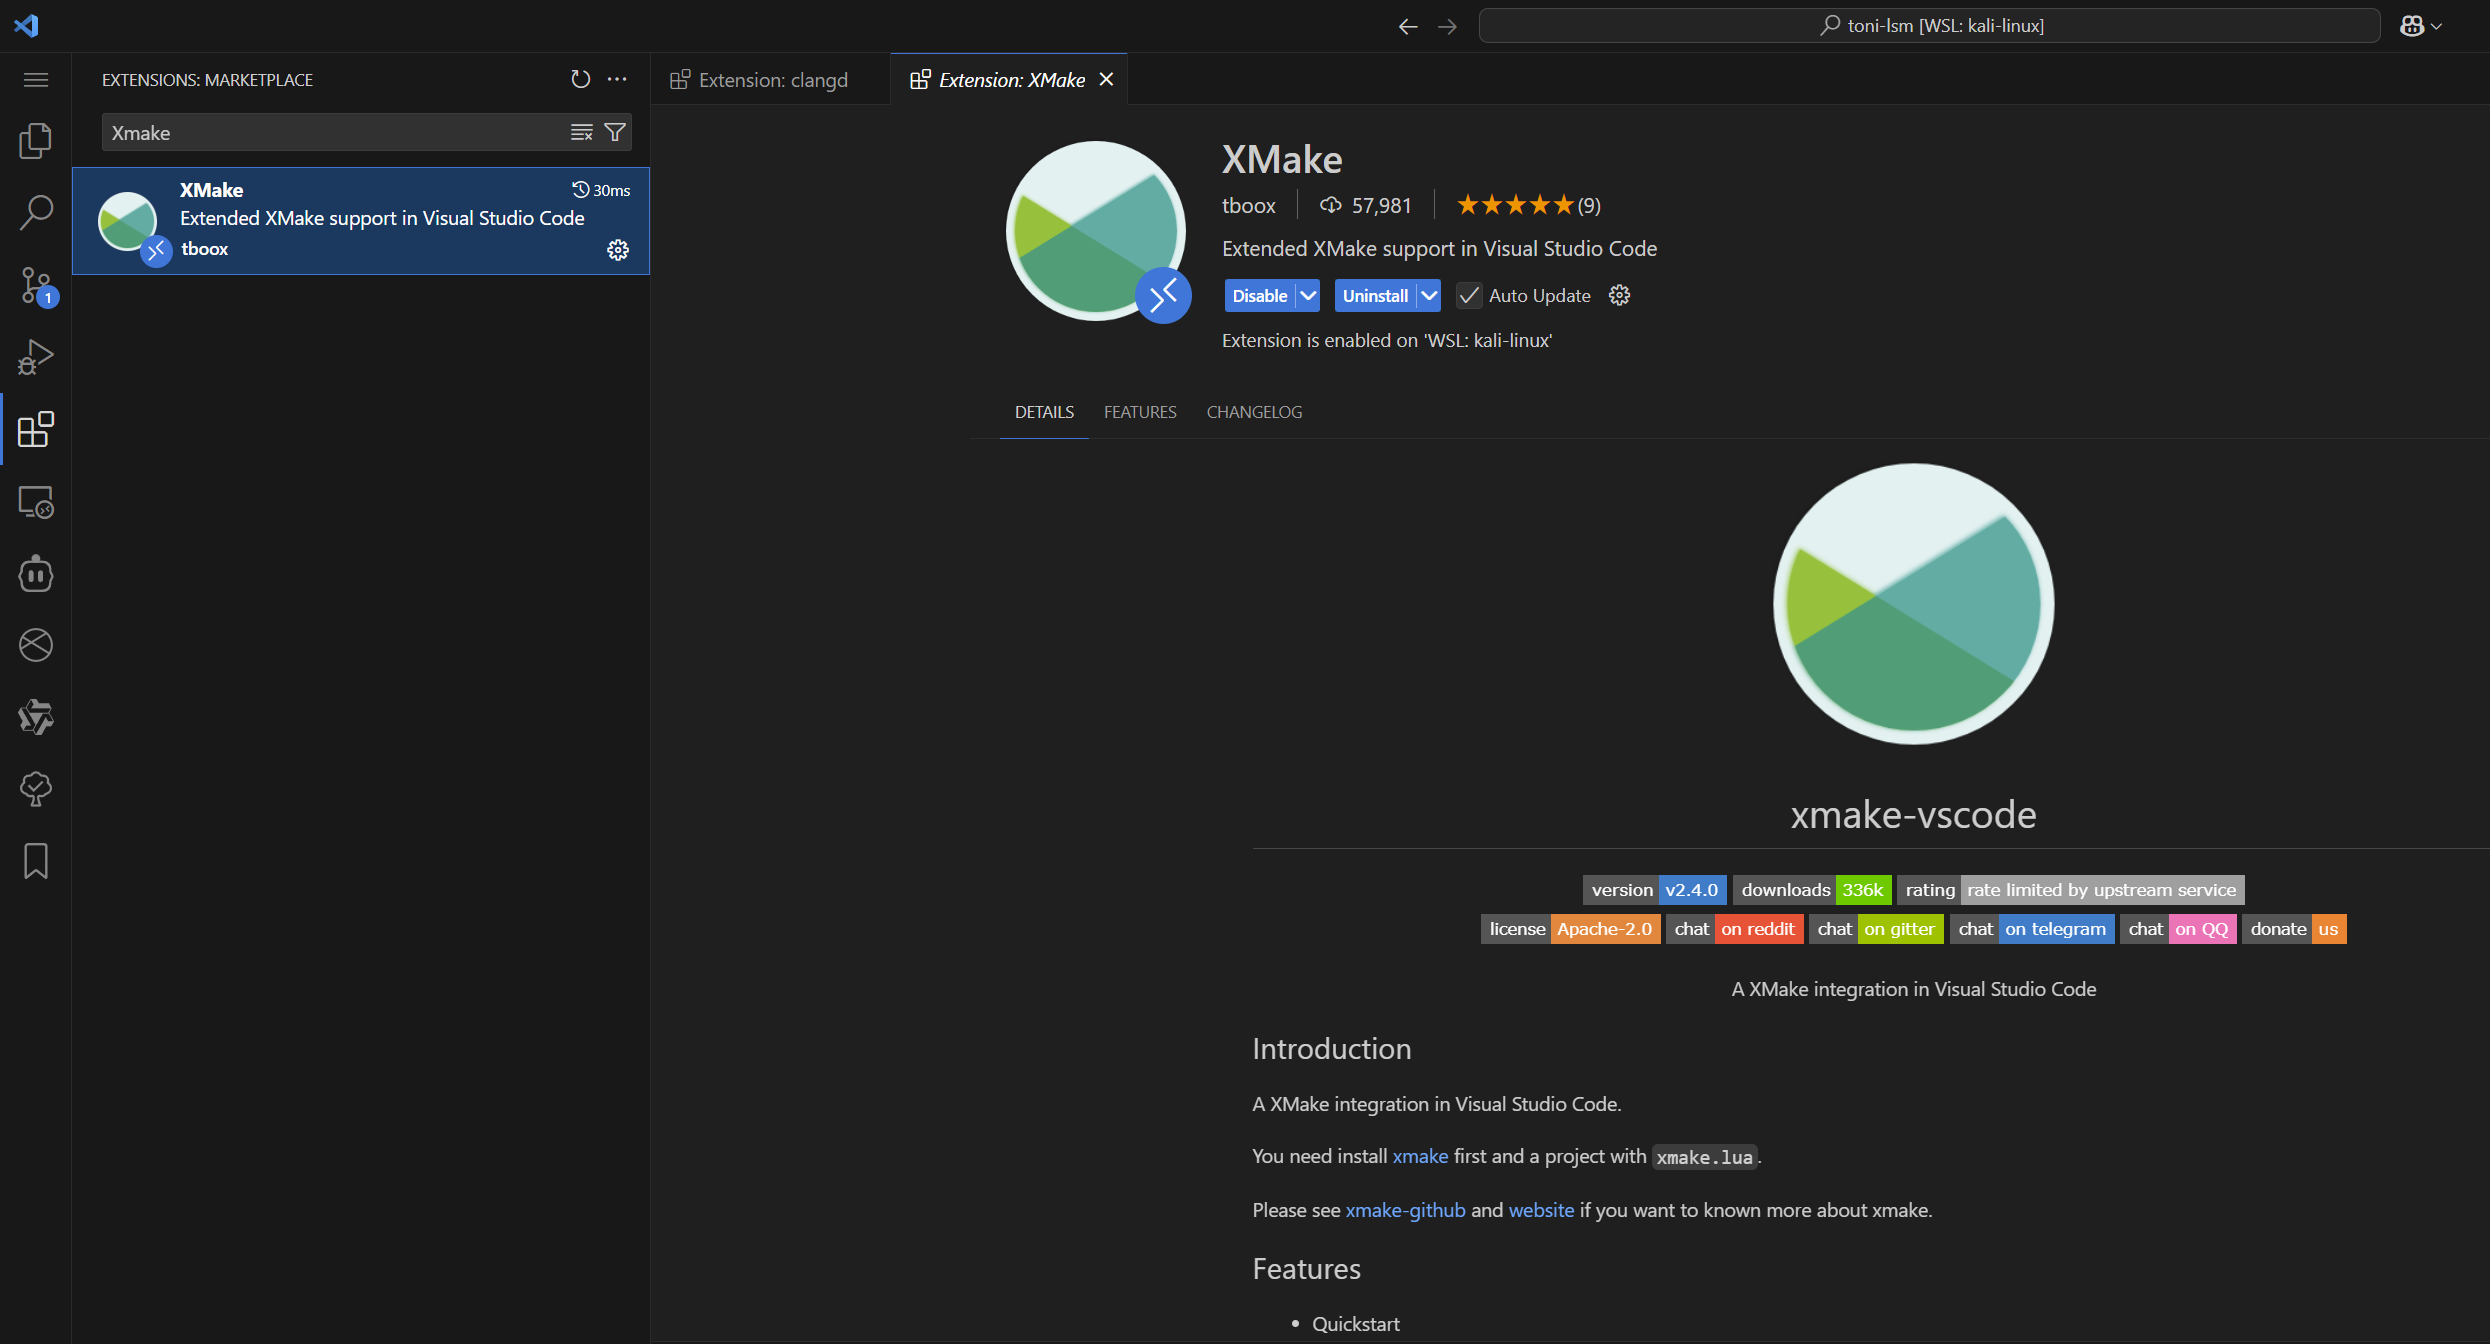Click the large XMake logo in the README
Screen dimensions: 2490x1344
[x=1913, y=604]
